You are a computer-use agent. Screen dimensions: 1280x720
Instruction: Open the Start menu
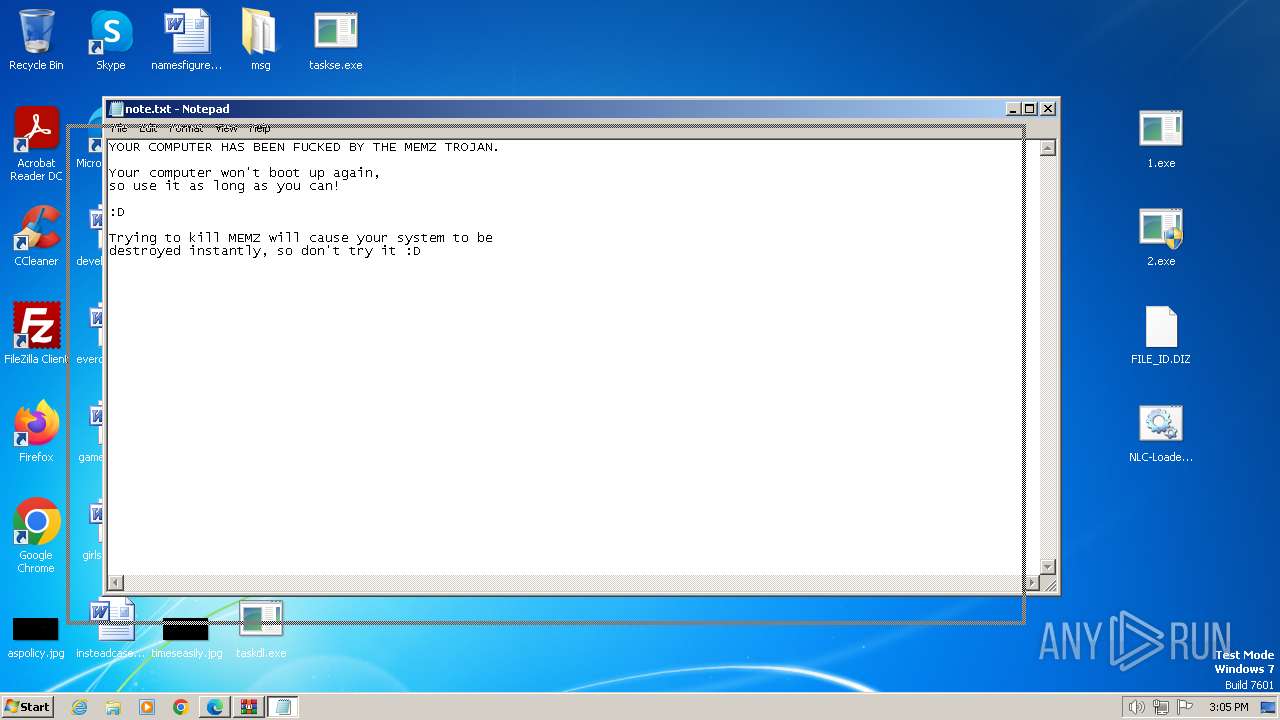tap(27, 707)
